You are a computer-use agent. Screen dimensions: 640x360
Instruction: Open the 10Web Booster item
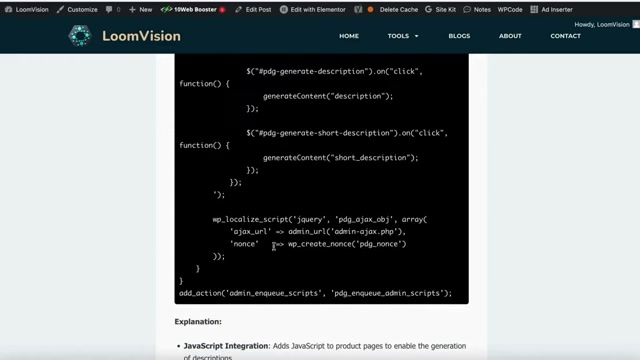[x=193, y=9]
